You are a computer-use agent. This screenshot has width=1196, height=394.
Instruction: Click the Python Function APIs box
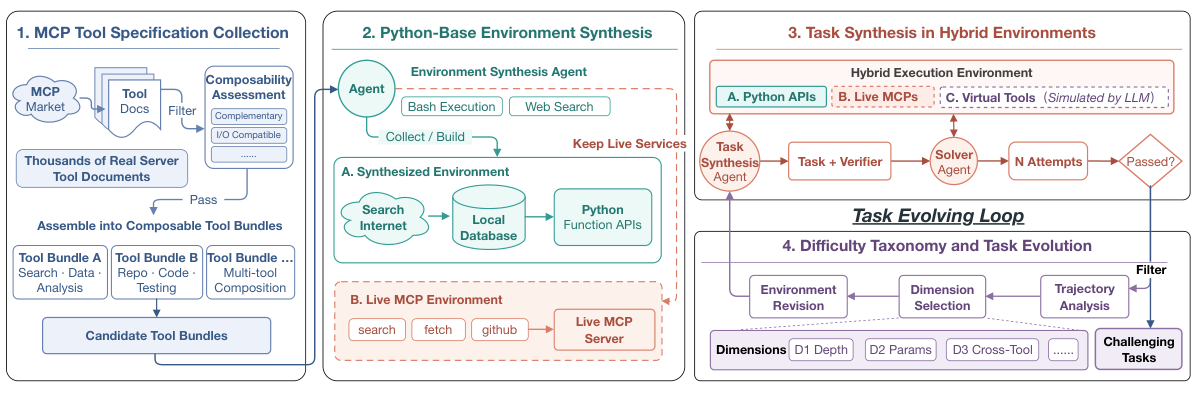coord(603,217)
